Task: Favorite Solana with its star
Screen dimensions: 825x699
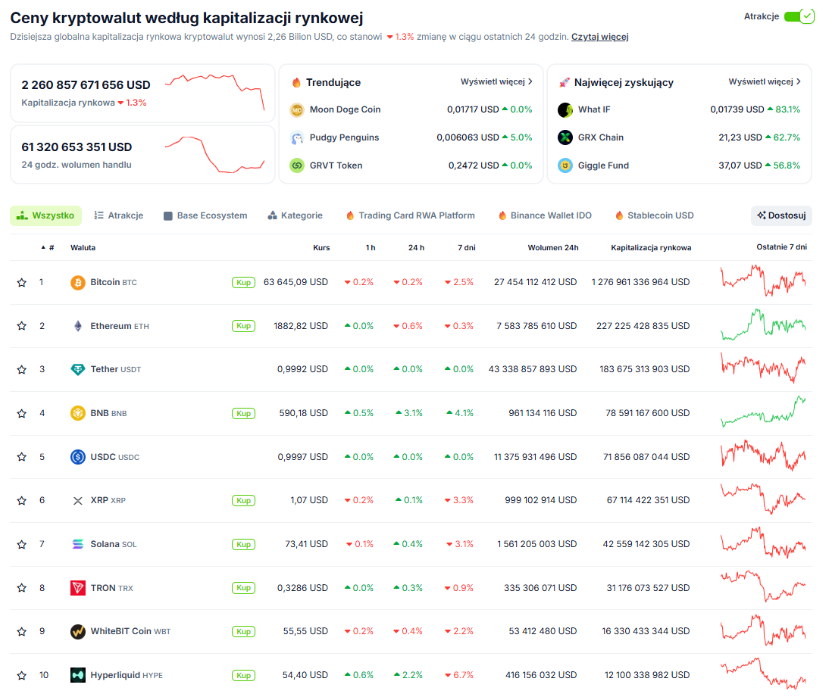Action: click(22, 544)
